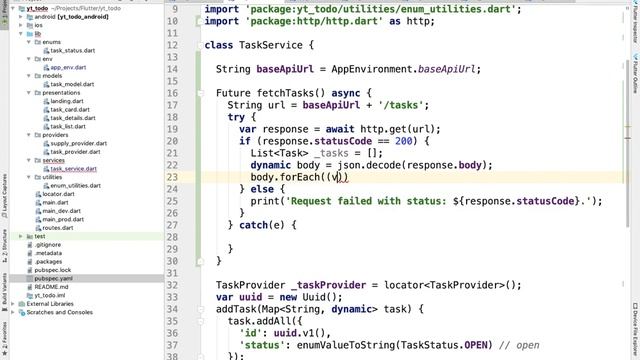The height and width of the screenshot is (360, 640).
Task: Expand the android module folder
Action: click(x=21, y=17)
